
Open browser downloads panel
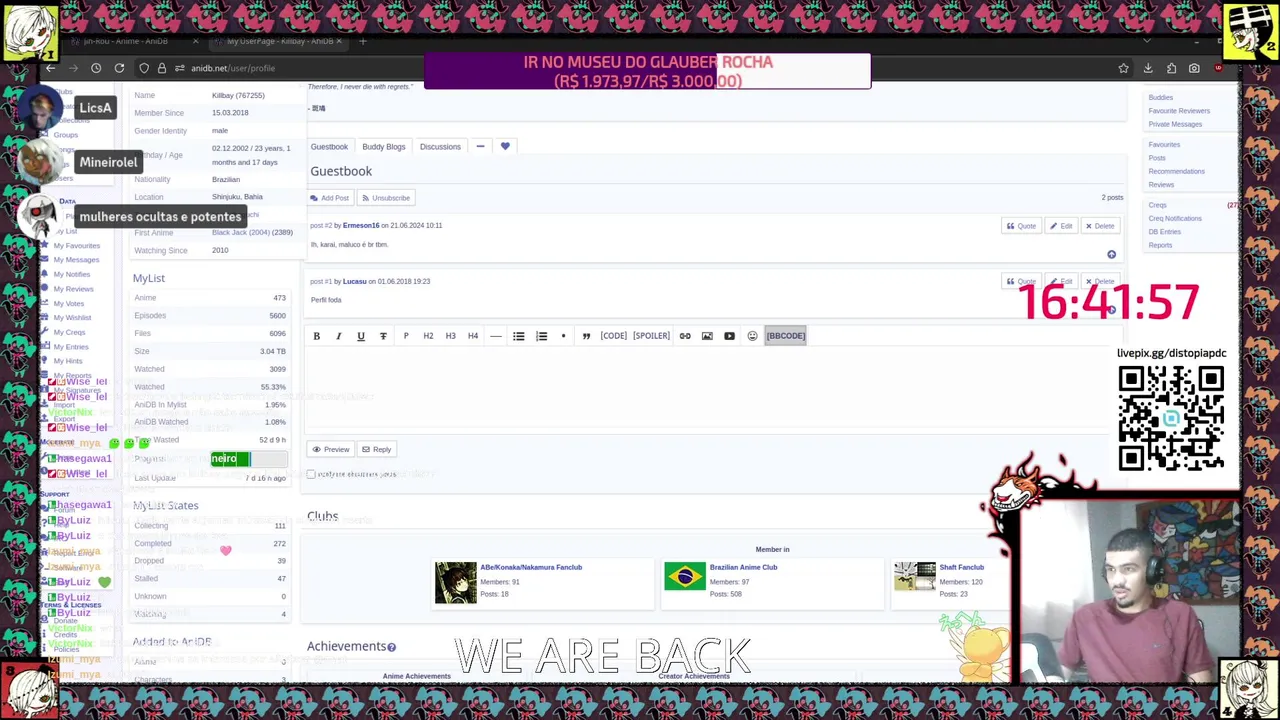(1147, 68)
